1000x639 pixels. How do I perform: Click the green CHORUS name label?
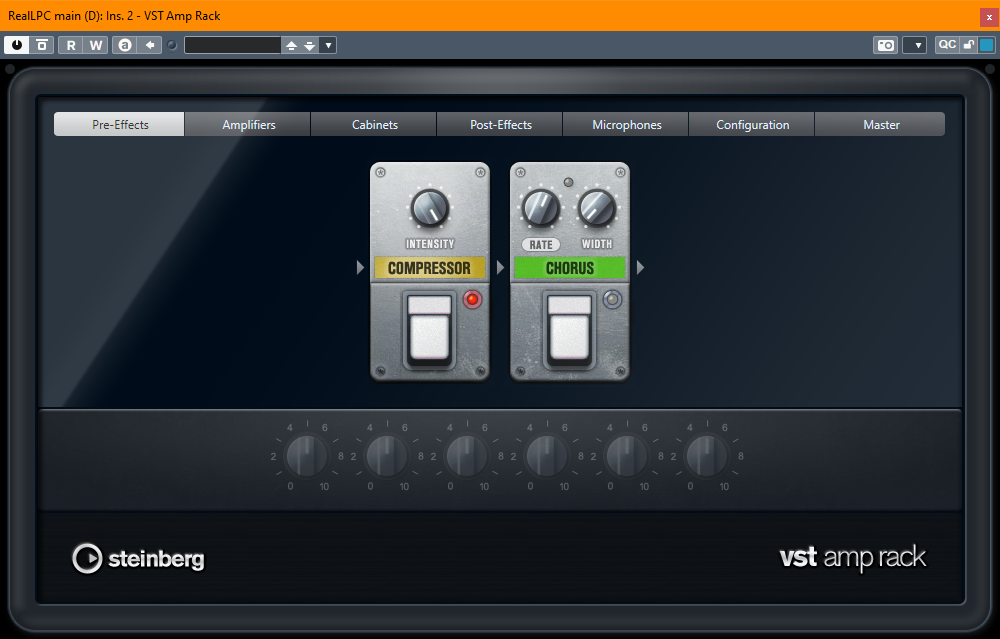570,268
